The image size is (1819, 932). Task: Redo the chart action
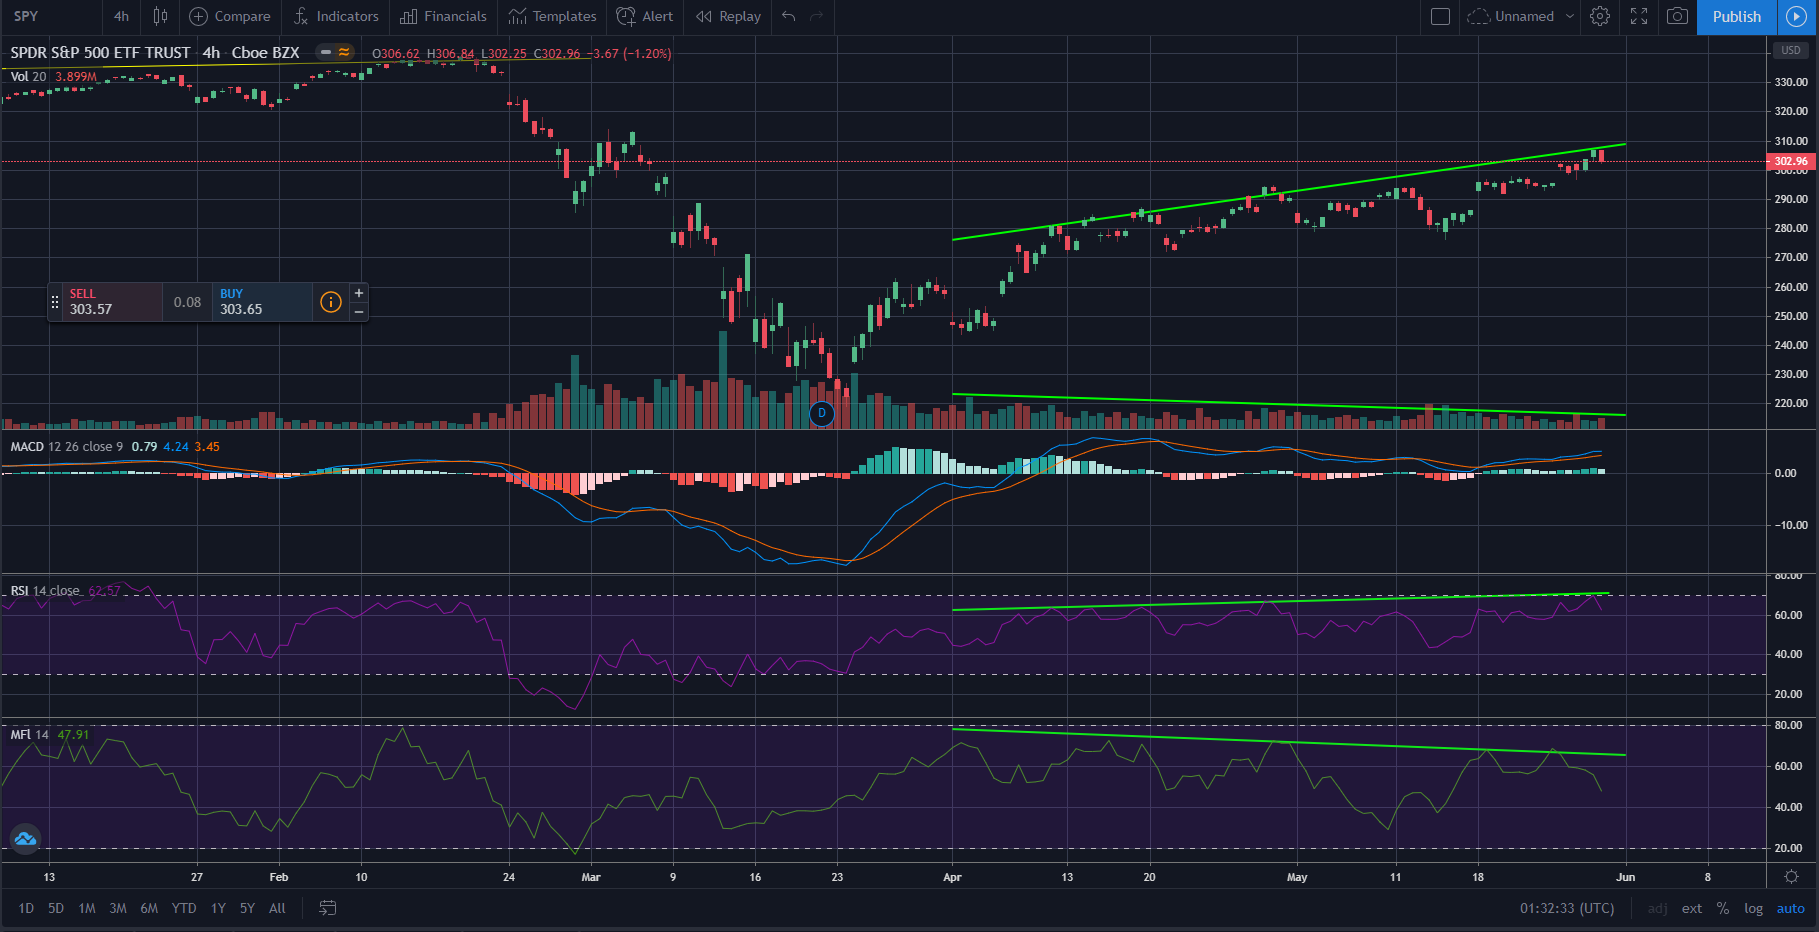(x=816, y=16)
